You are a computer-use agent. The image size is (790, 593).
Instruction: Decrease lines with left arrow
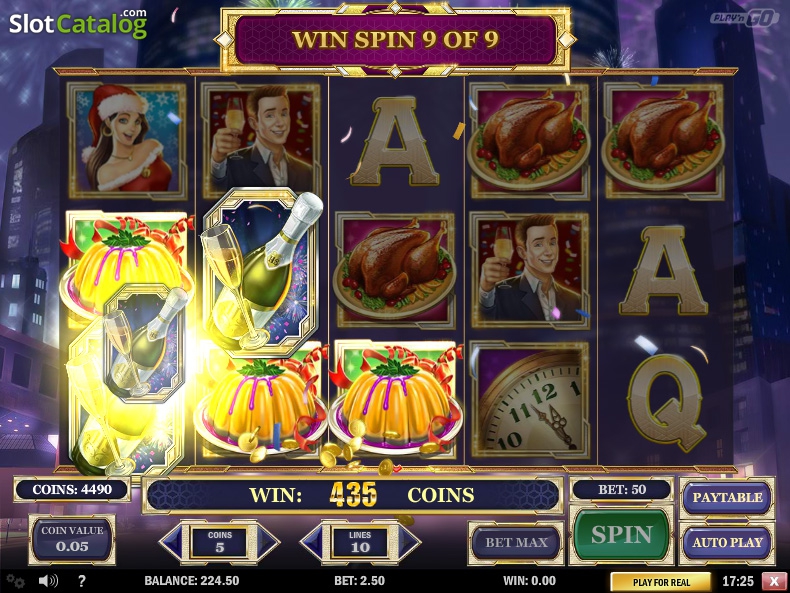313,542
